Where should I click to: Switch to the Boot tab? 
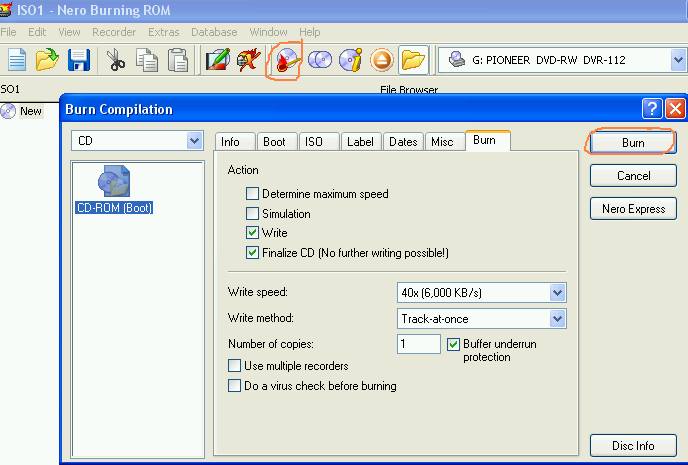[x=276, y=142]
